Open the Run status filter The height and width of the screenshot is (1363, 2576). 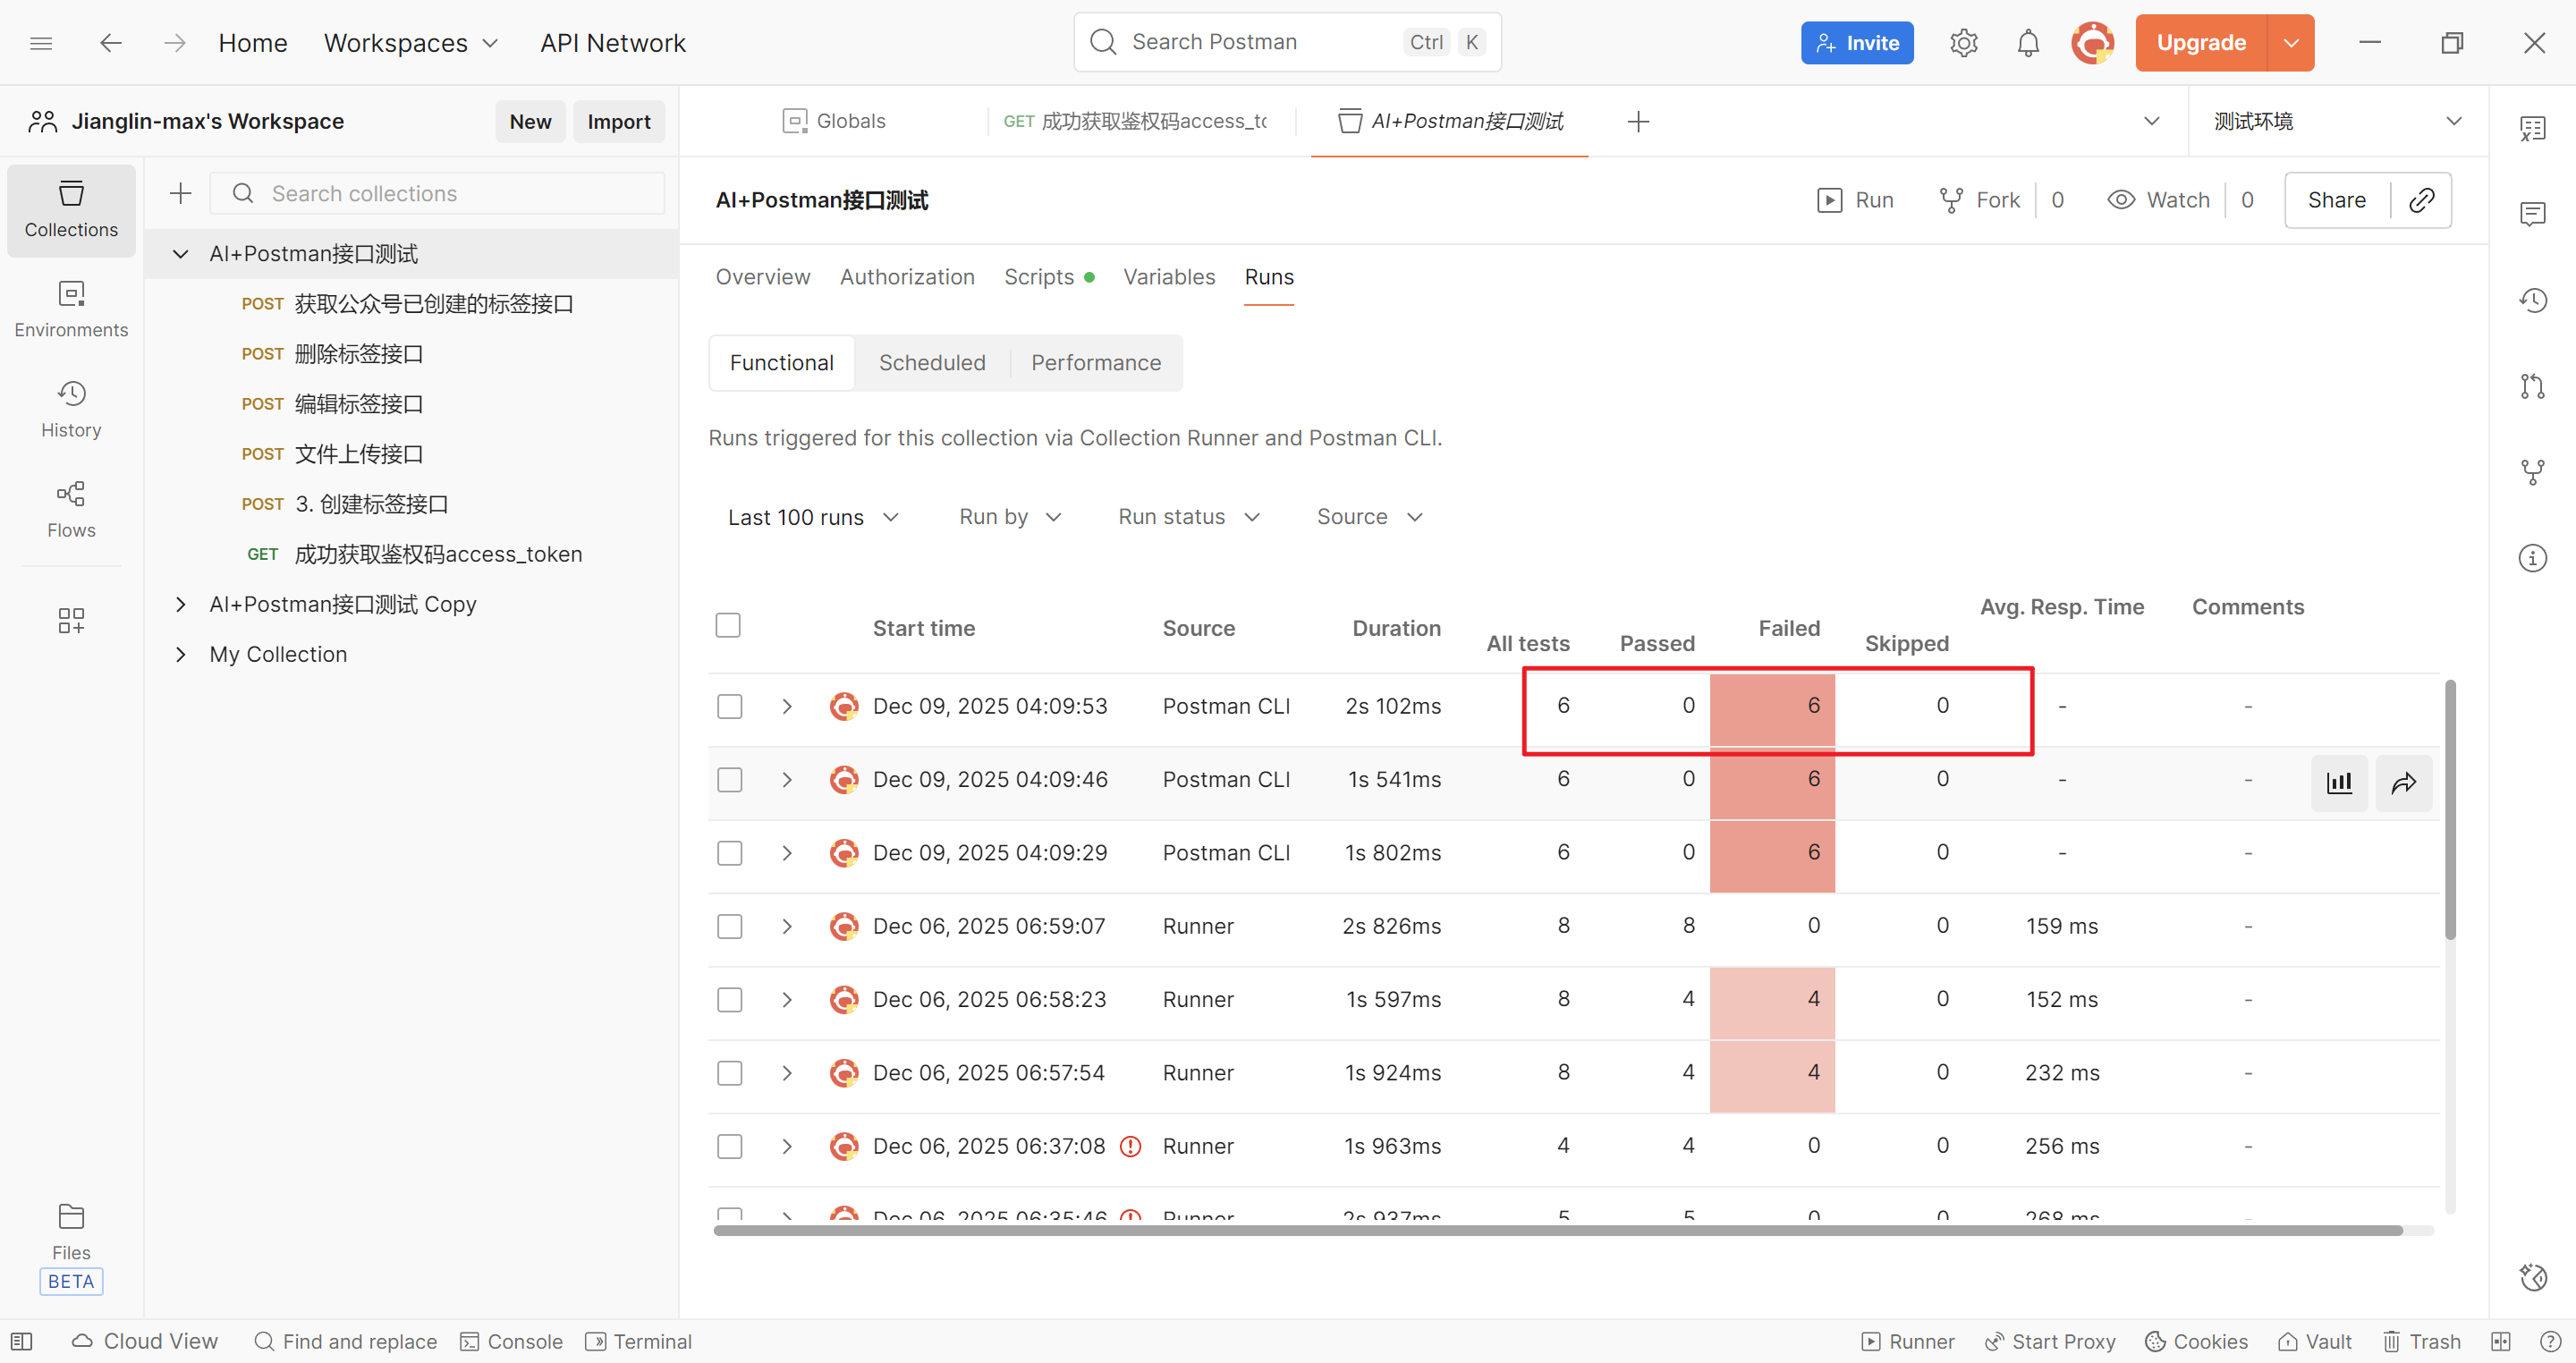pyautogui.click(x=1188, y=517)
